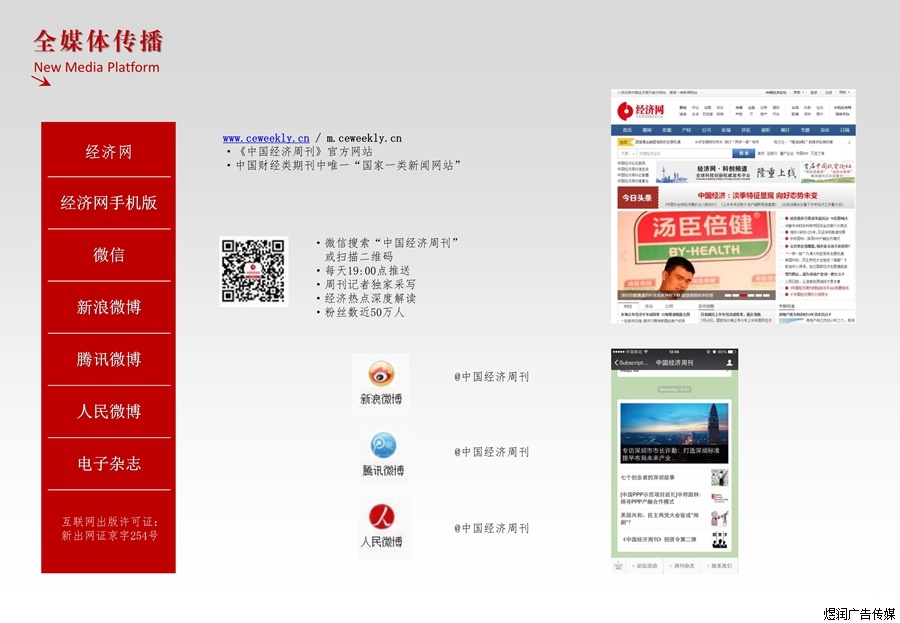
Task: Click the 汤臣倍健 BY-HEALTH banner image
Action: [x=696, y=256]
